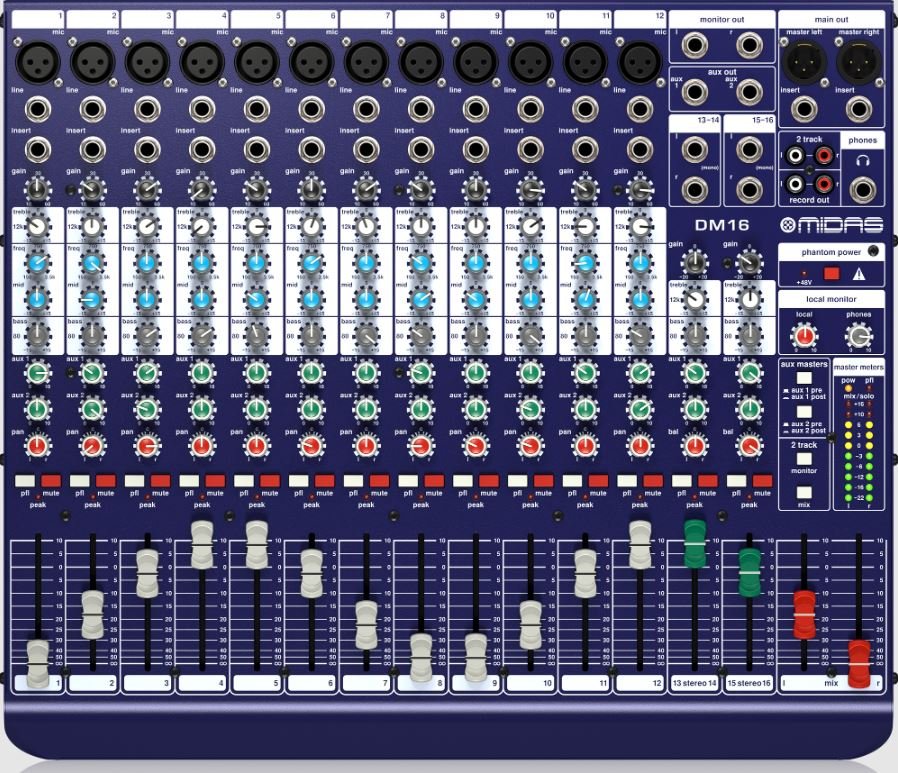This screenshot has width=898, height=773.
Task: Click the MIDAS logo
Action: pos(831,225)
